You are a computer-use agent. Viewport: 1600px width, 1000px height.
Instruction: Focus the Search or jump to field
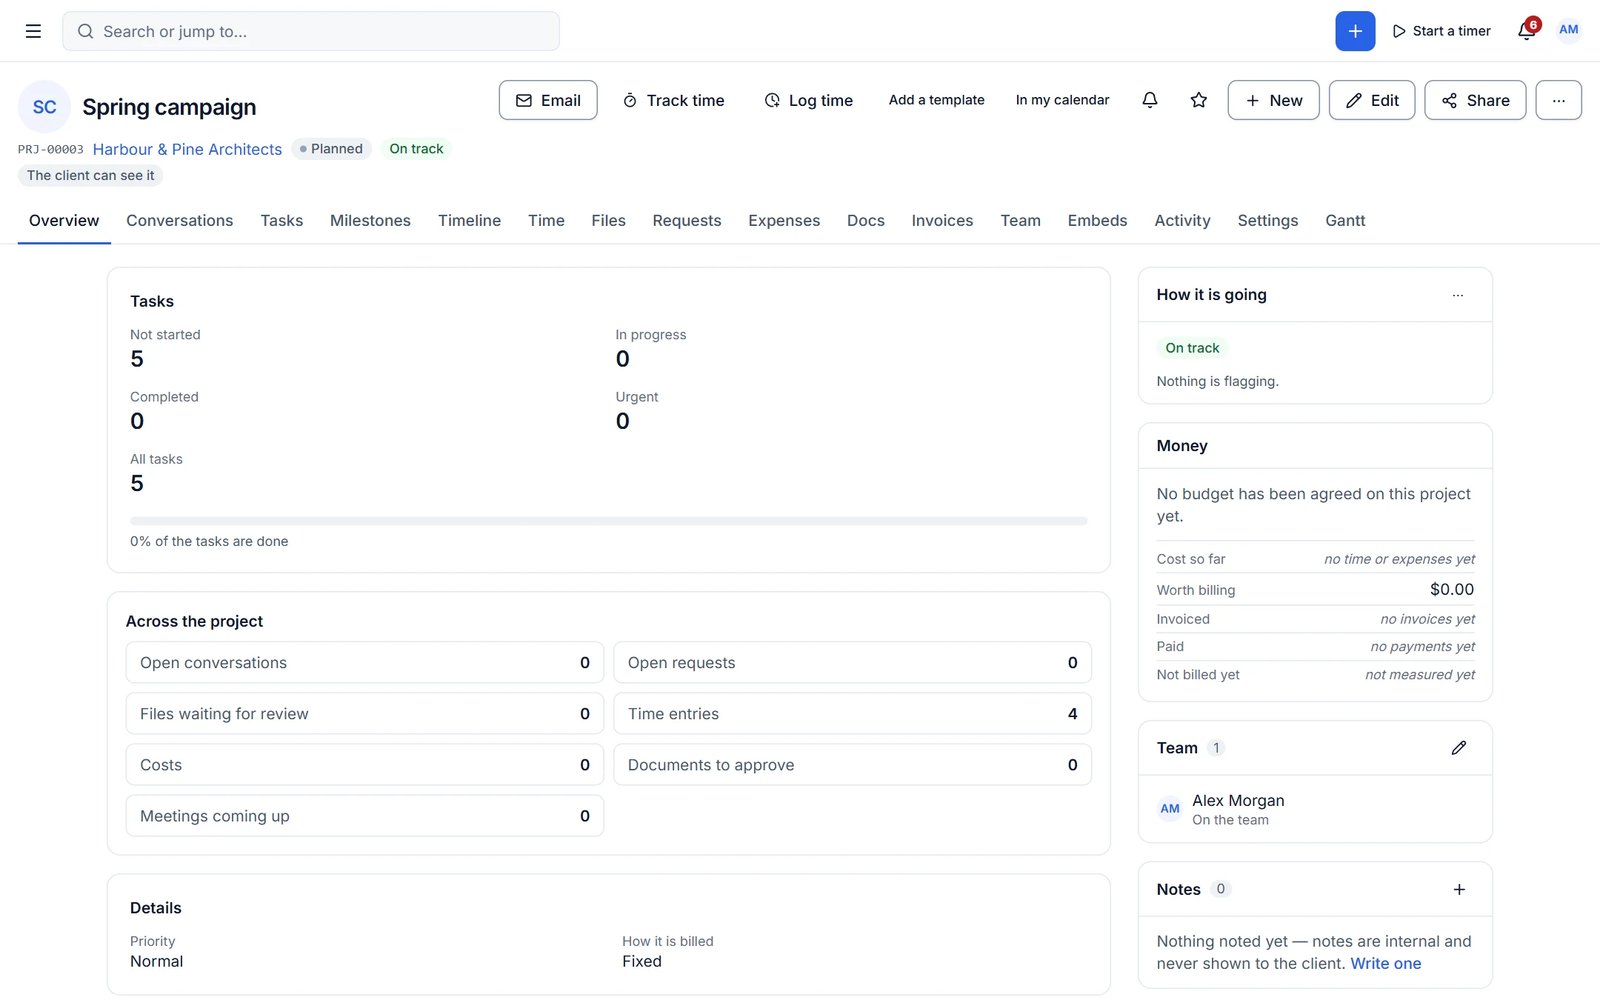(x=311, y=31)
